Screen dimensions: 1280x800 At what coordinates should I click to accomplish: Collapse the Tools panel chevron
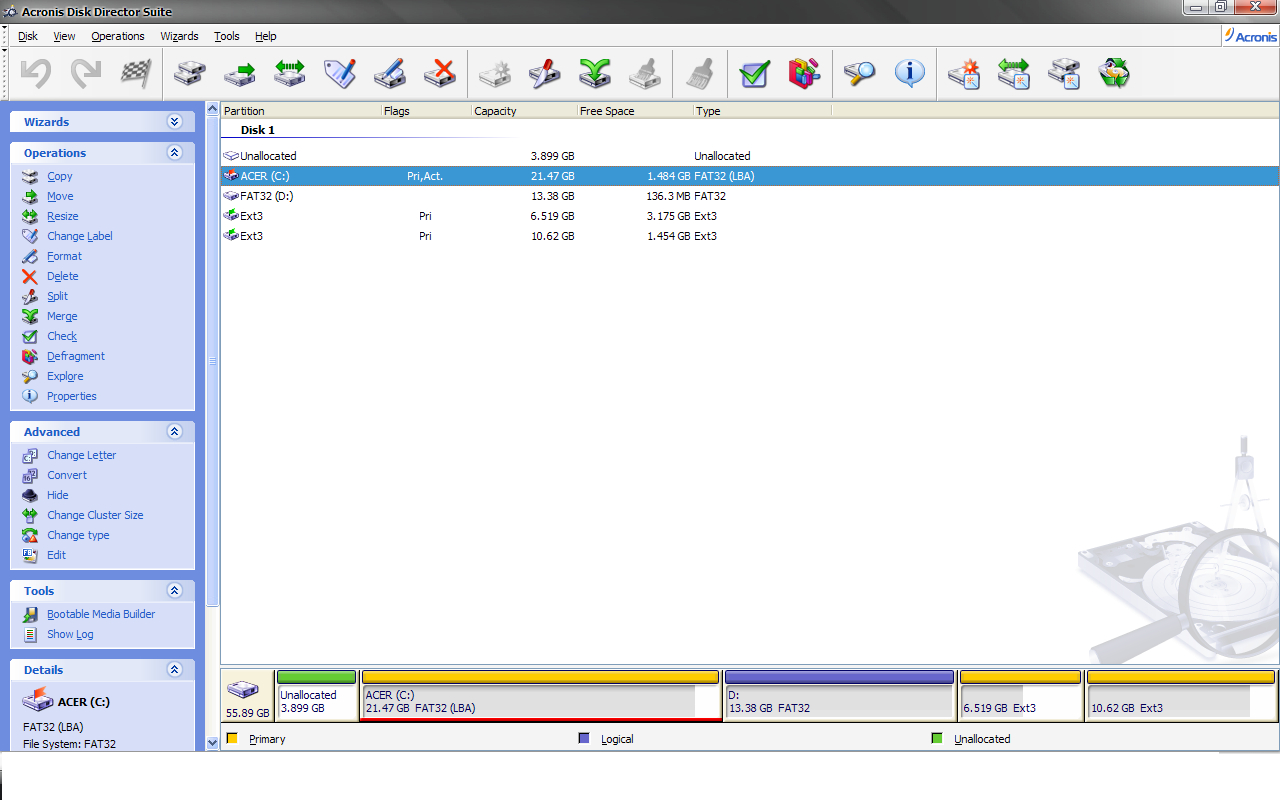[x=175, y=591]
